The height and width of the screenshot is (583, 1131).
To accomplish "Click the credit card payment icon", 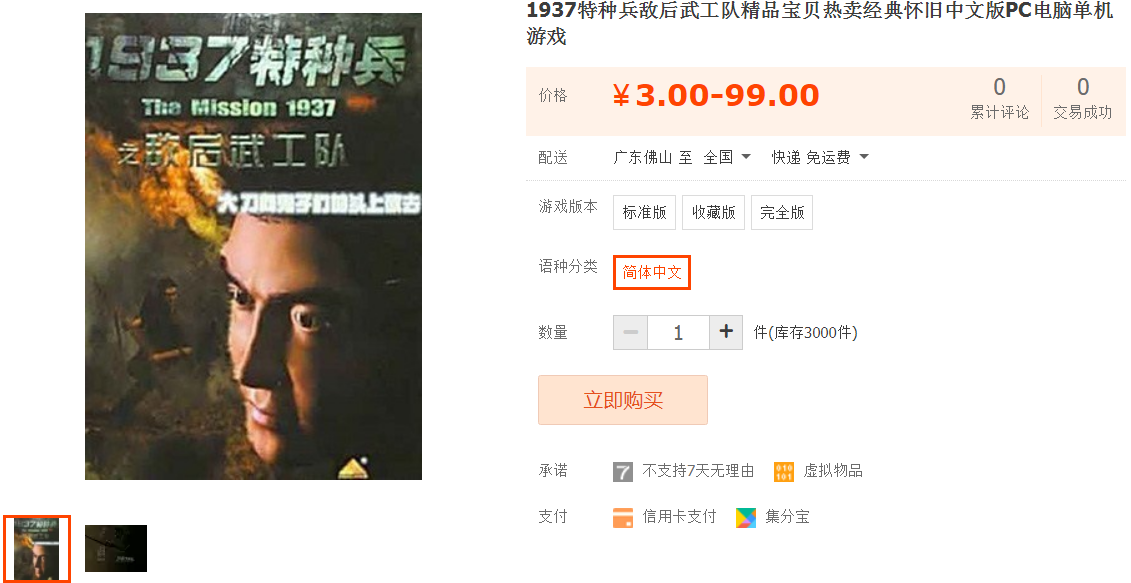I will [622, 517].
